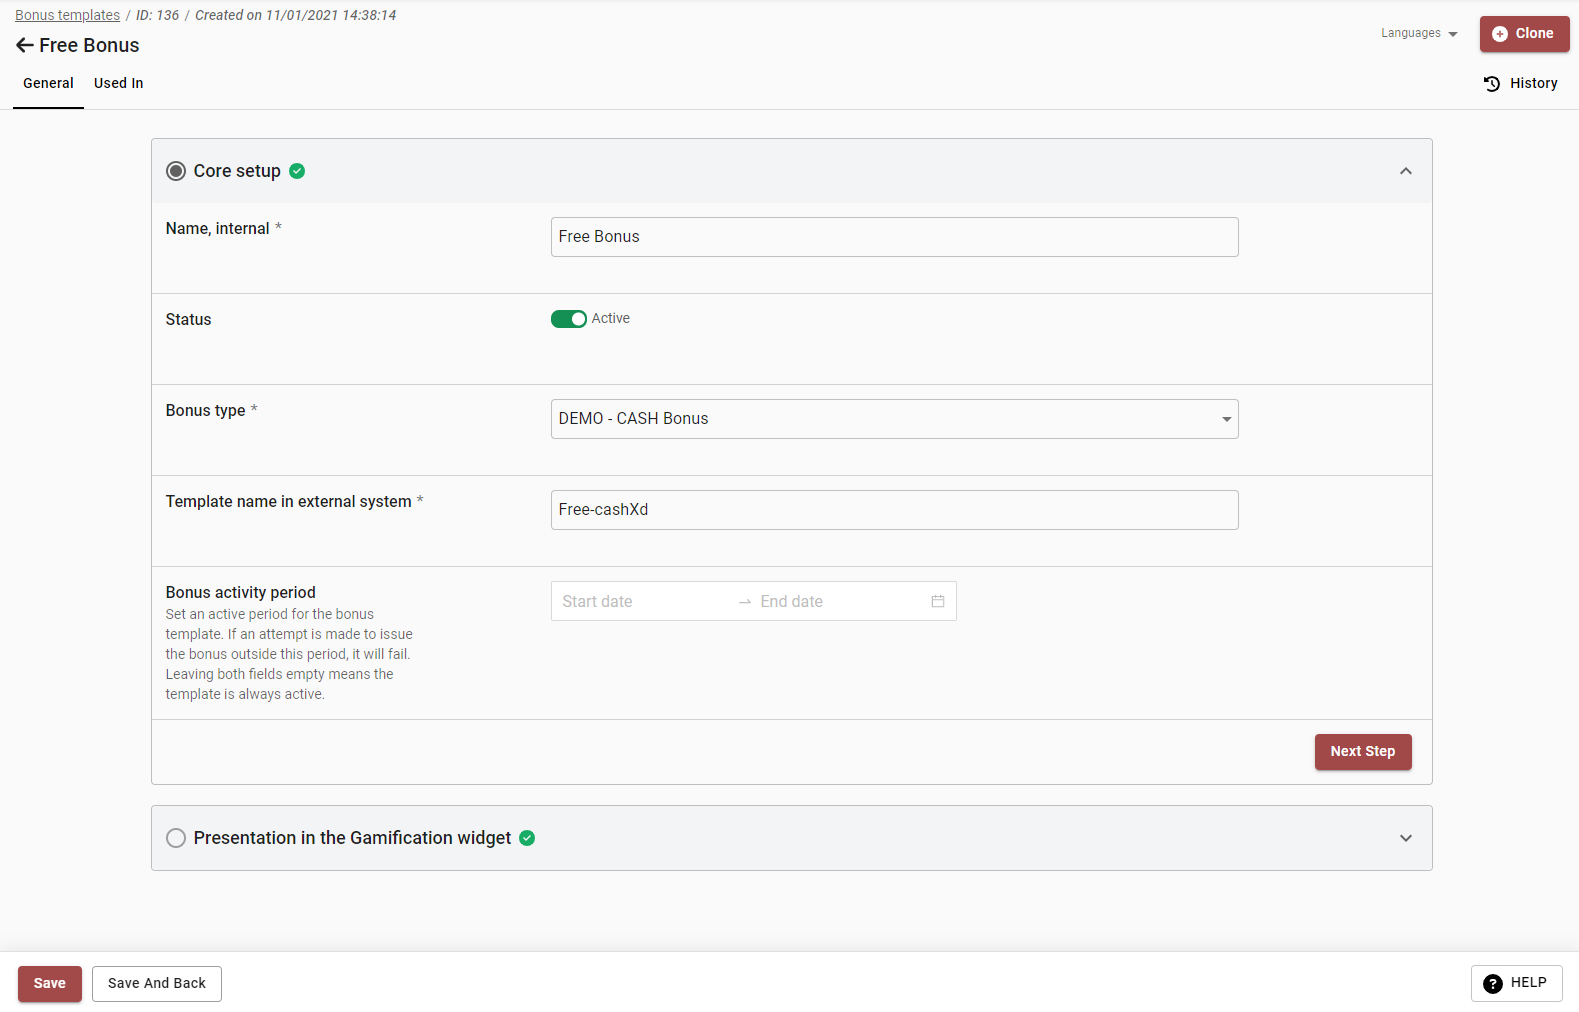This screenshot has height=1012, width=1579.
Task: Click the Template name in external system field
Action: coord(894,510)
